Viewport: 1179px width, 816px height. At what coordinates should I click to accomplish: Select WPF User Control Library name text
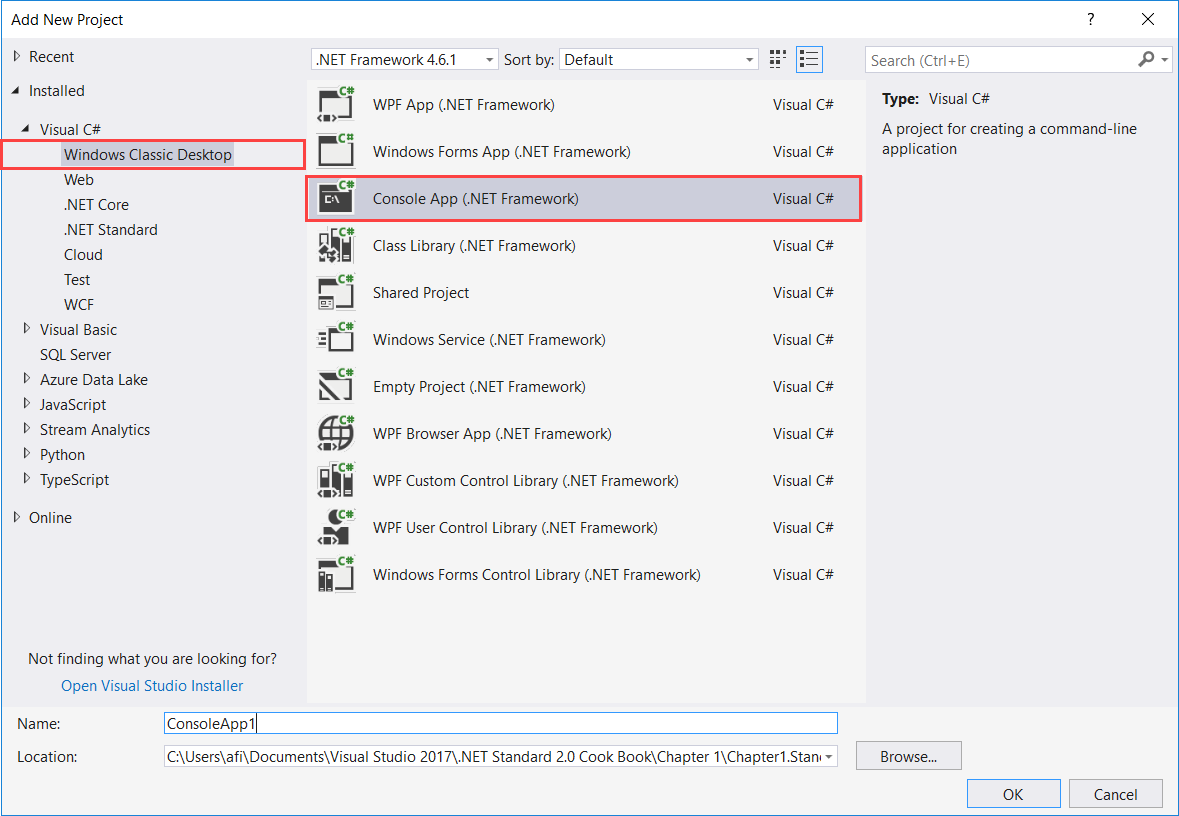(x=515, y=528)
